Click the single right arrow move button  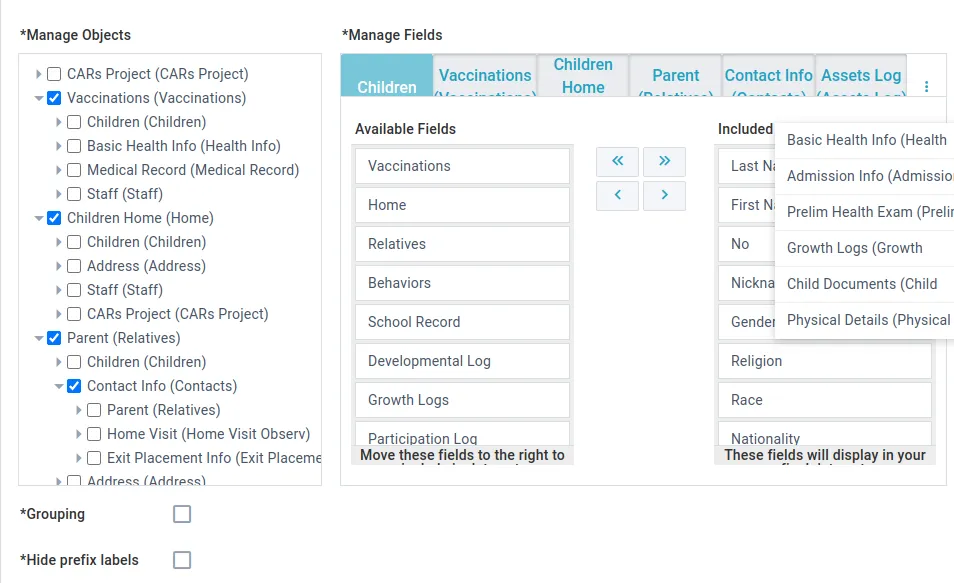point(664,195)
